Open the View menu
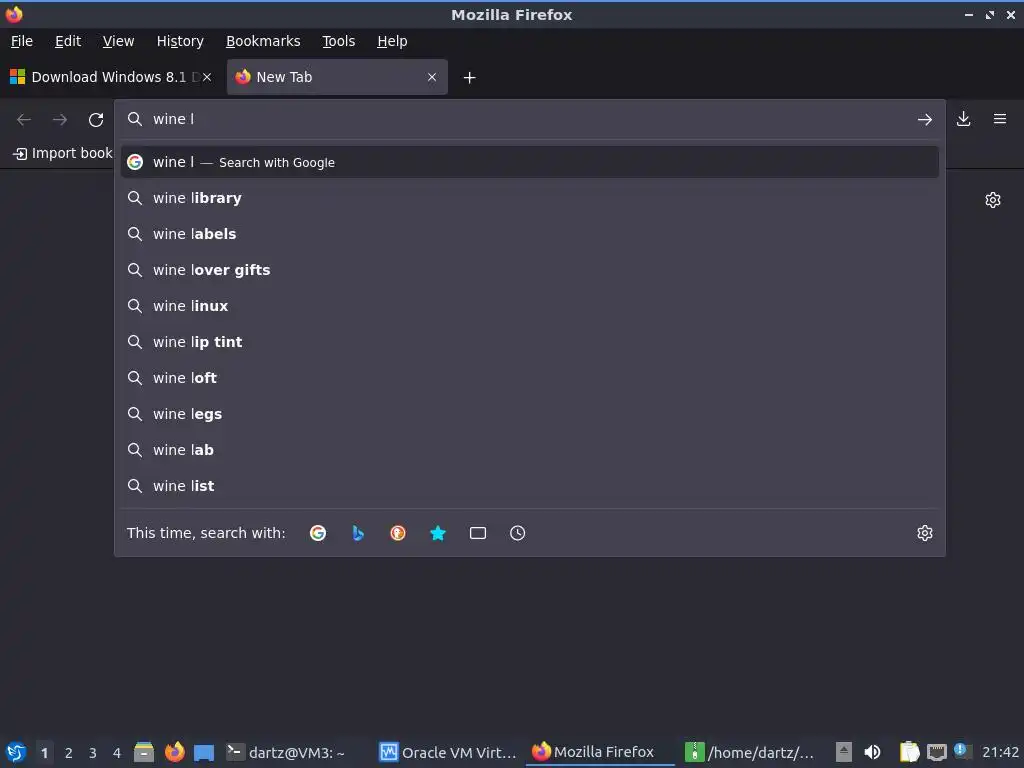1024x768 pixels. [x=118, y=41]
